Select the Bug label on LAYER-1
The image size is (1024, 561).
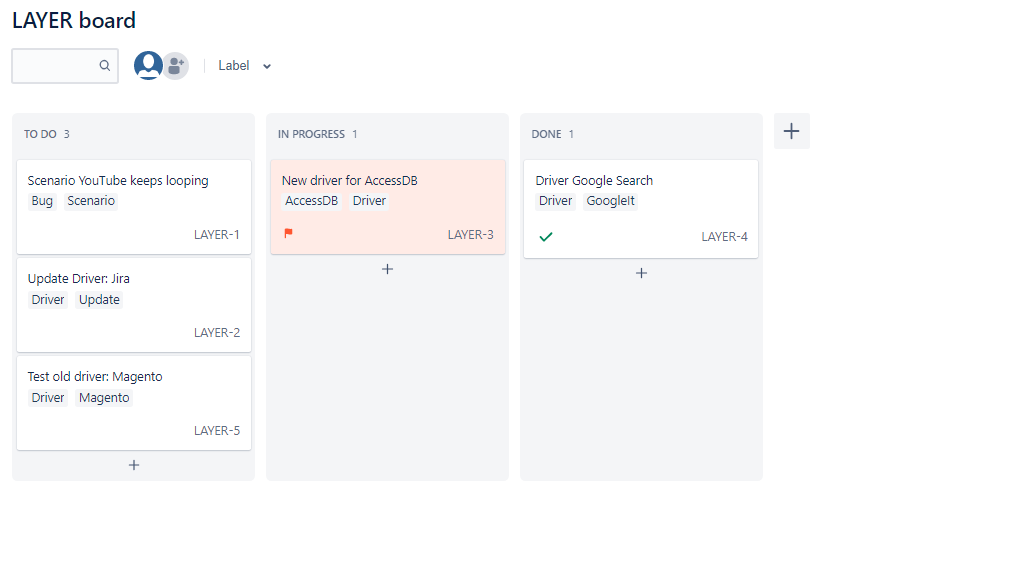[x=42, y=201]
